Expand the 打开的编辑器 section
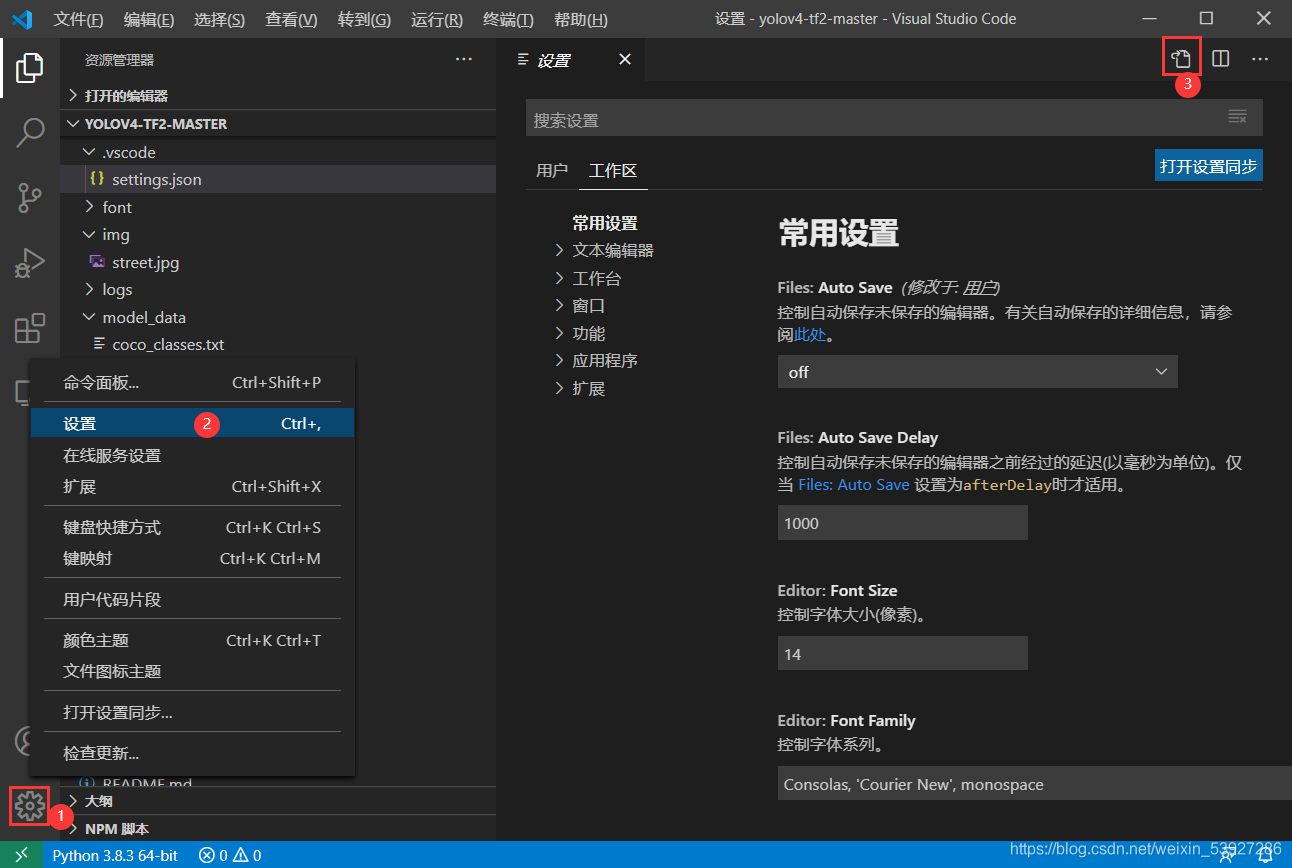This screenshot has height=868, width=1292. coord(278,96)
